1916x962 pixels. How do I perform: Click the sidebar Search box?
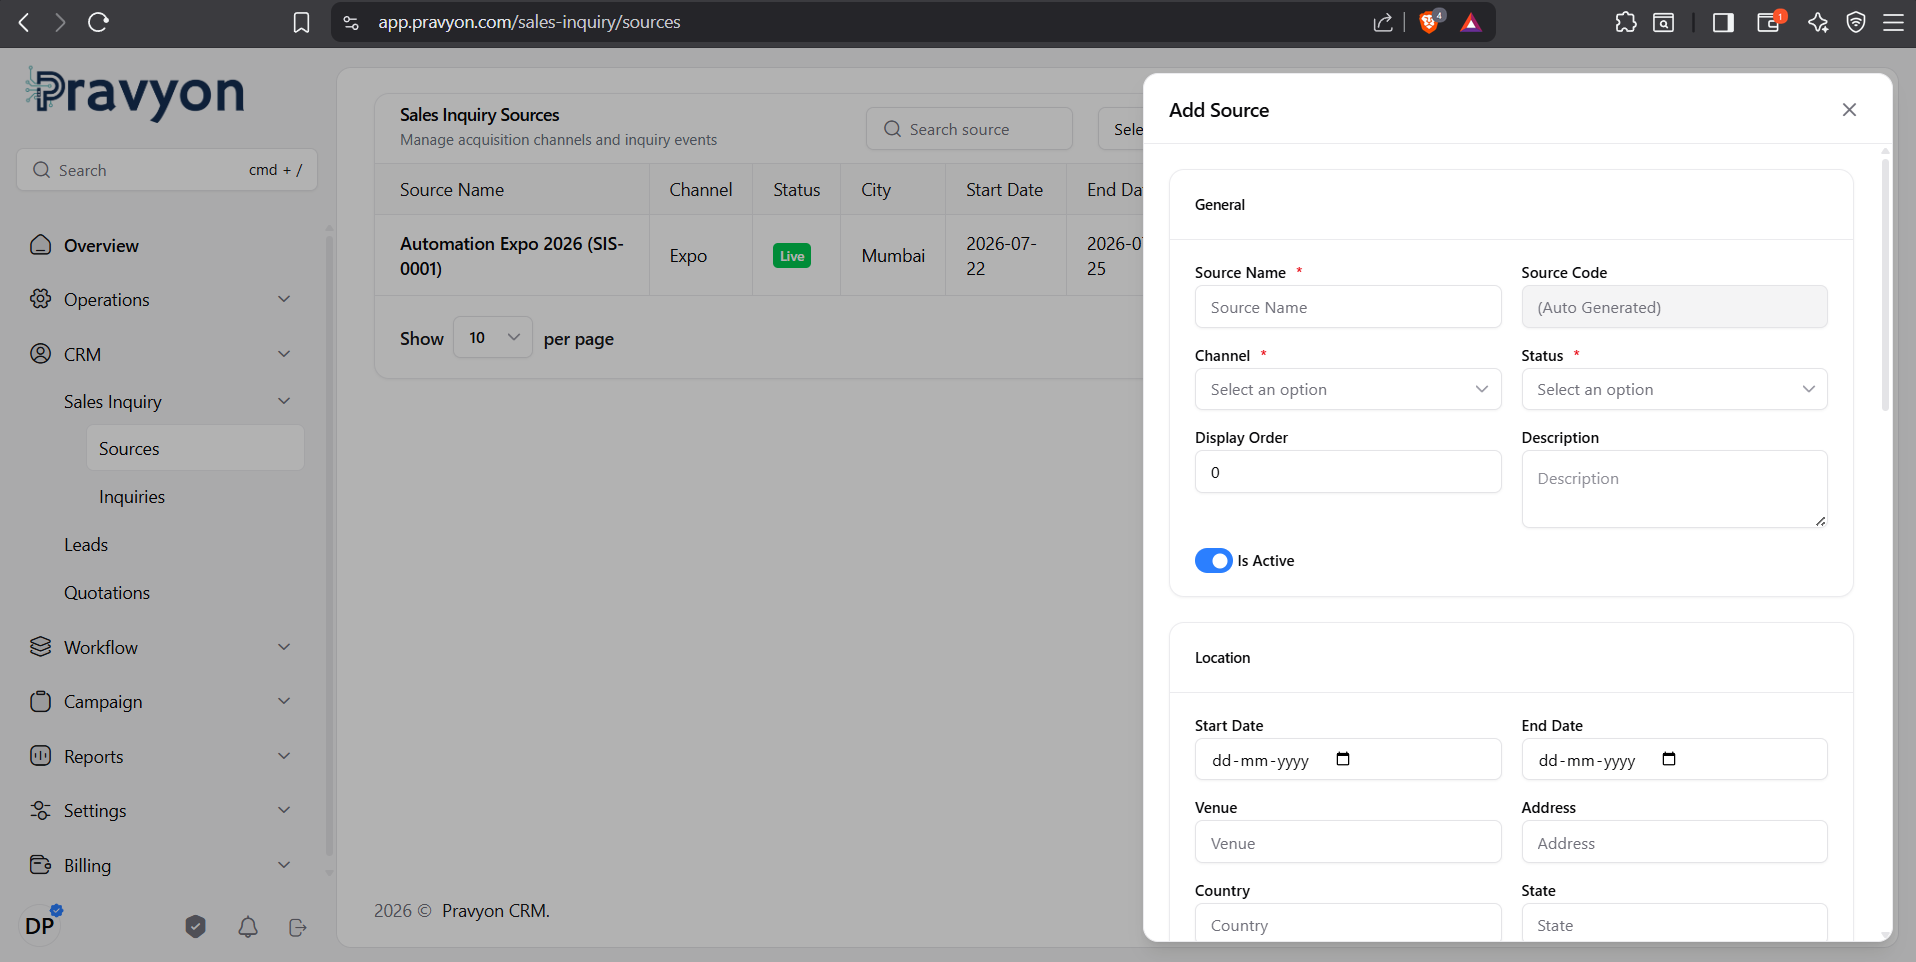(x=167, y=170)
